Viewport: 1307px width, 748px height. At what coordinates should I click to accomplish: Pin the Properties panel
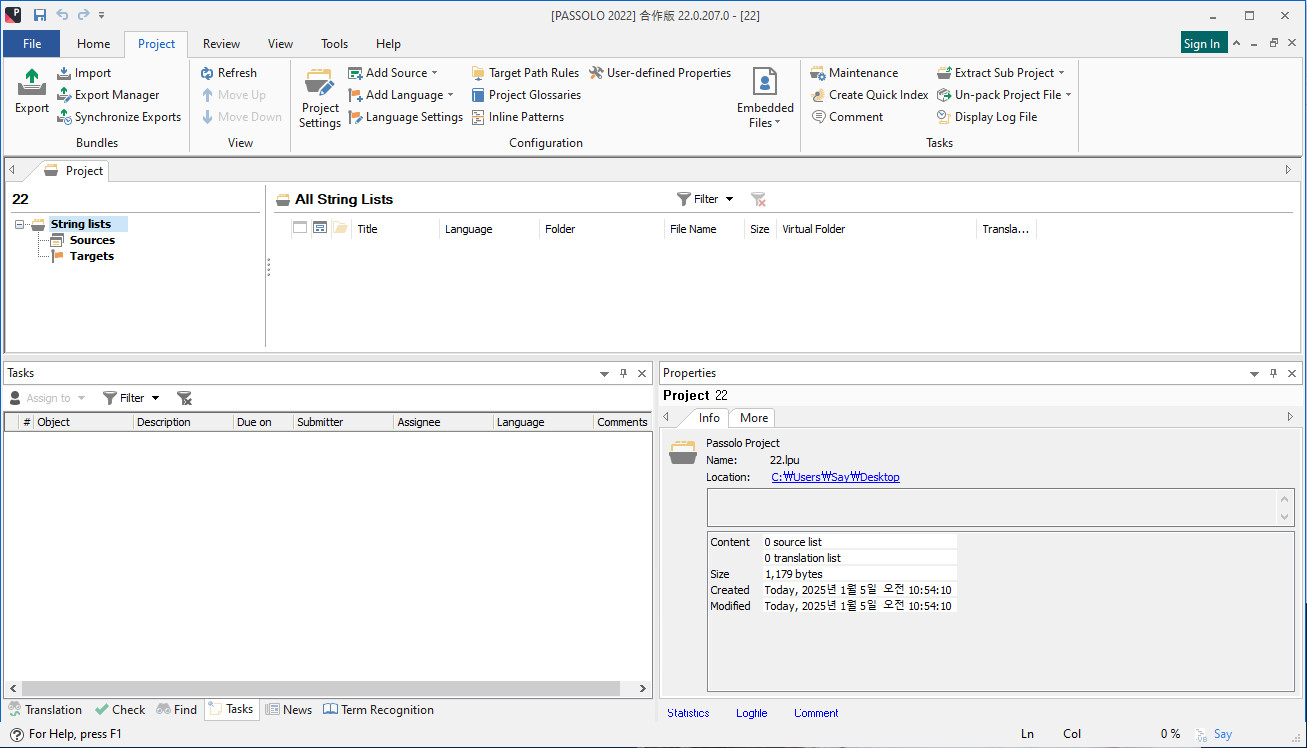[x=1273, y=373]
